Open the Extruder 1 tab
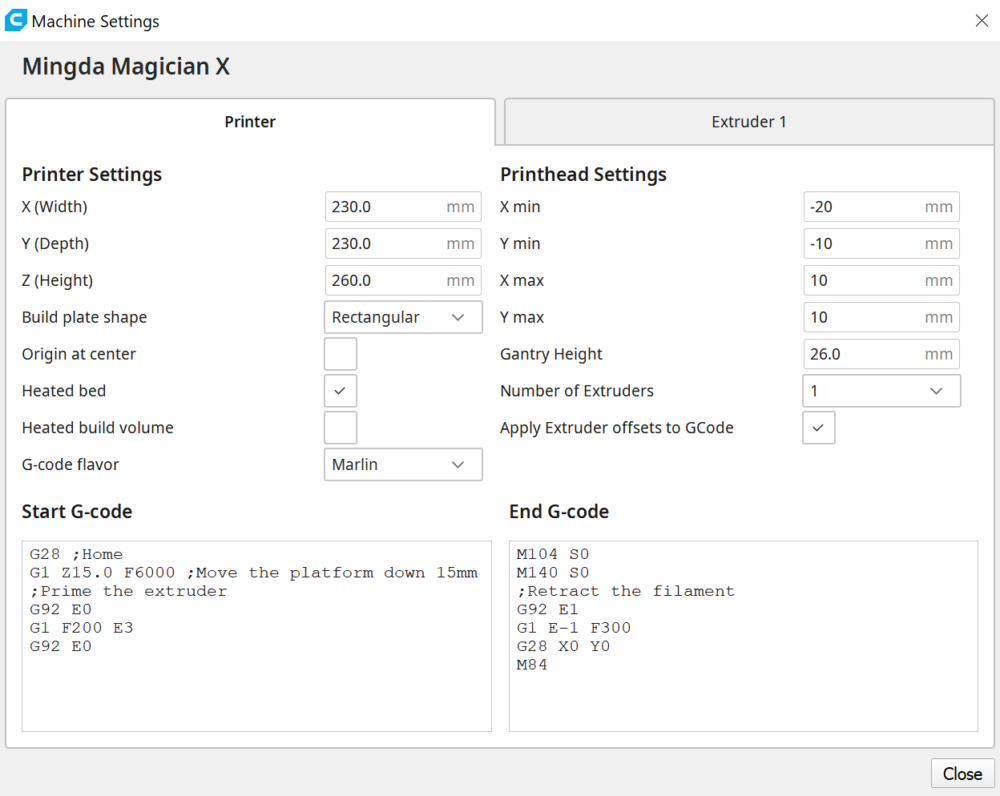This screenshot has height=796, width=1000. point(749,122)
